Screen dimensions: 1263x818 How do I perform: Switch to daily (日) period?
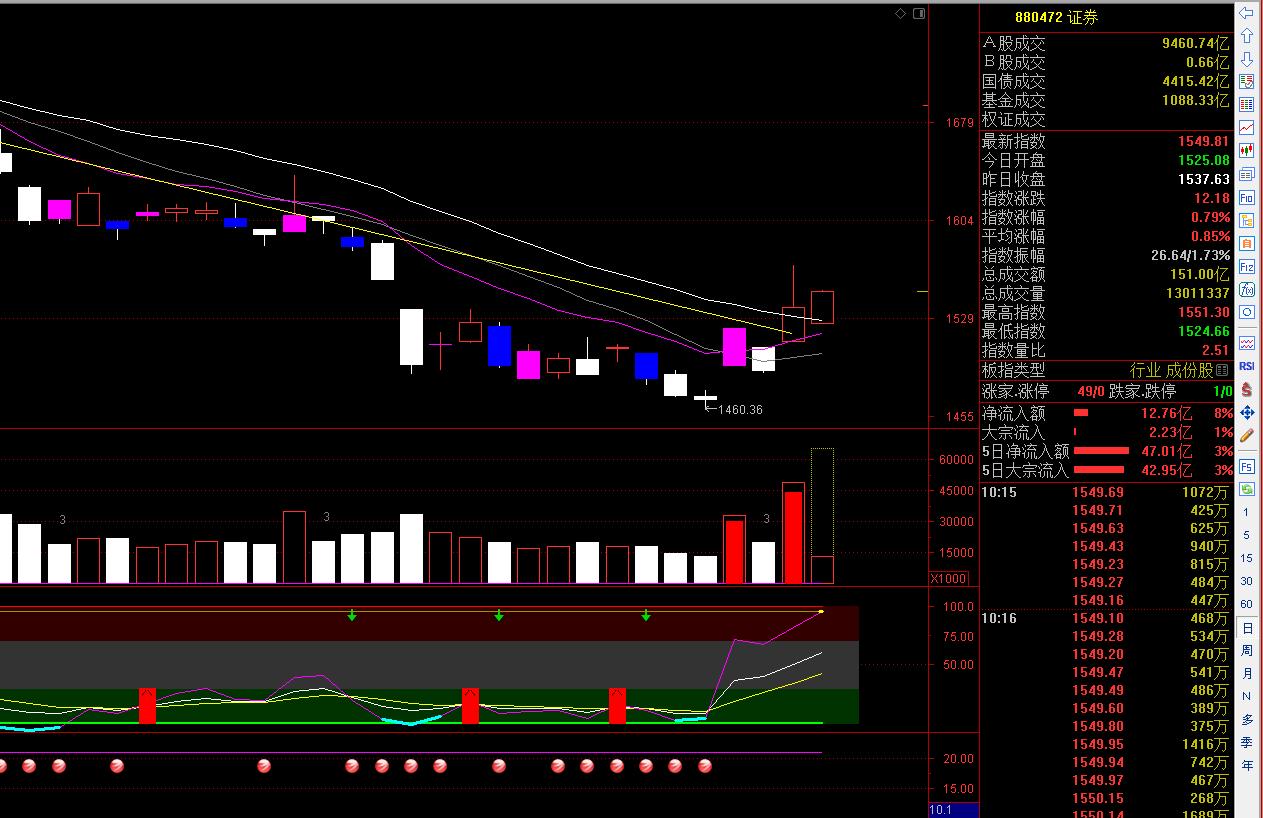point(1247,628)
